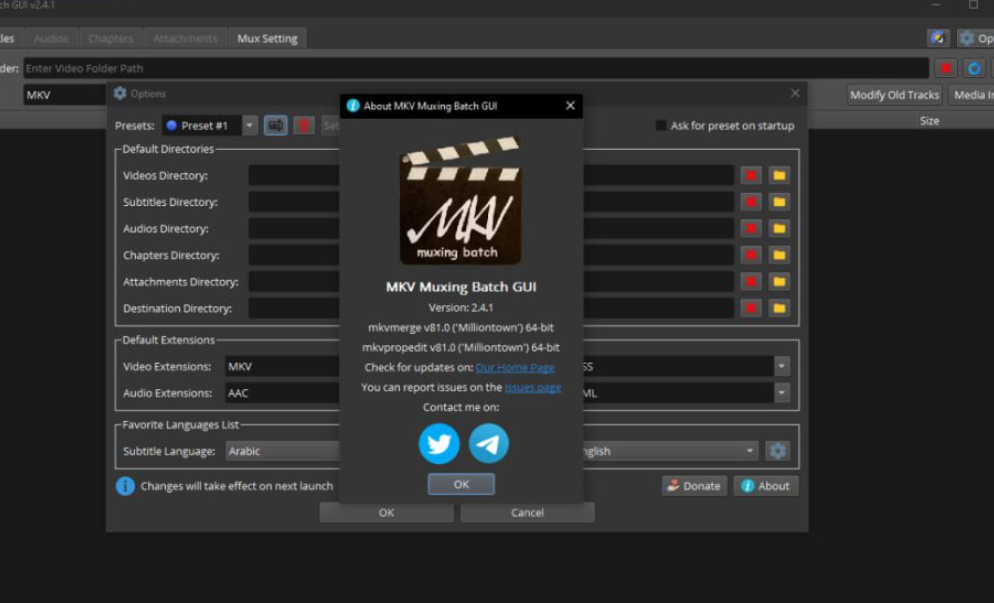
Task: Click the Enter Video Folder Path field
Action: click(476, 68)
